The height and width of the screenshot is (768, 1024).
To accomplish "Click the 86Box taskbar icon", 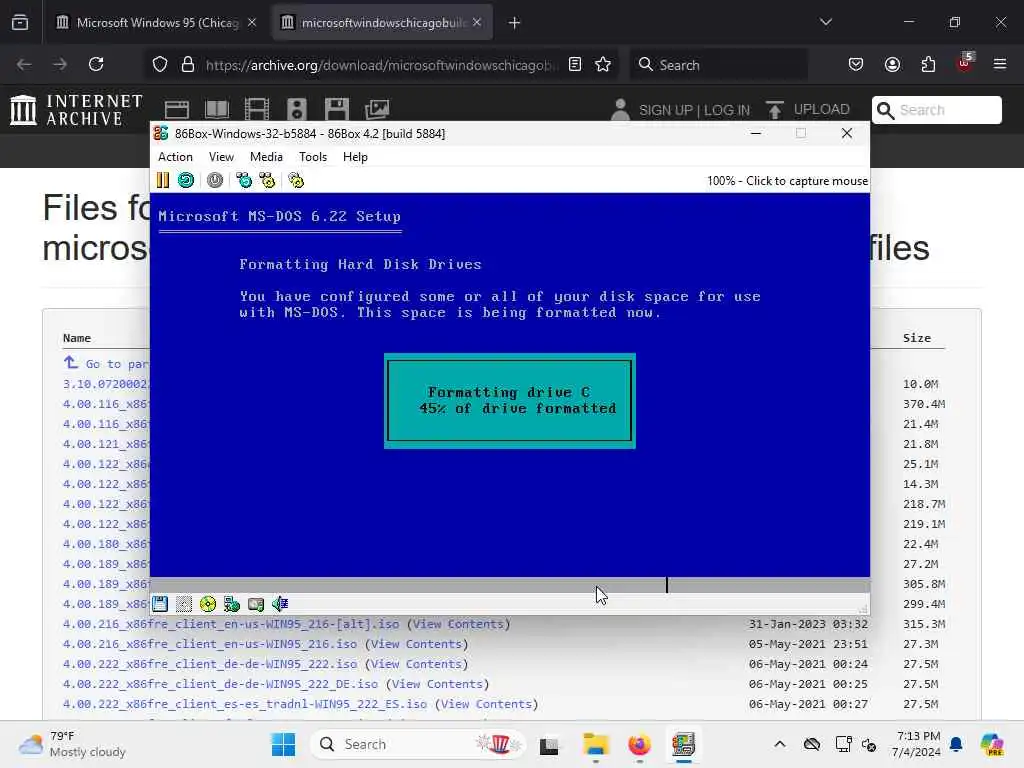I will (683, 744).
